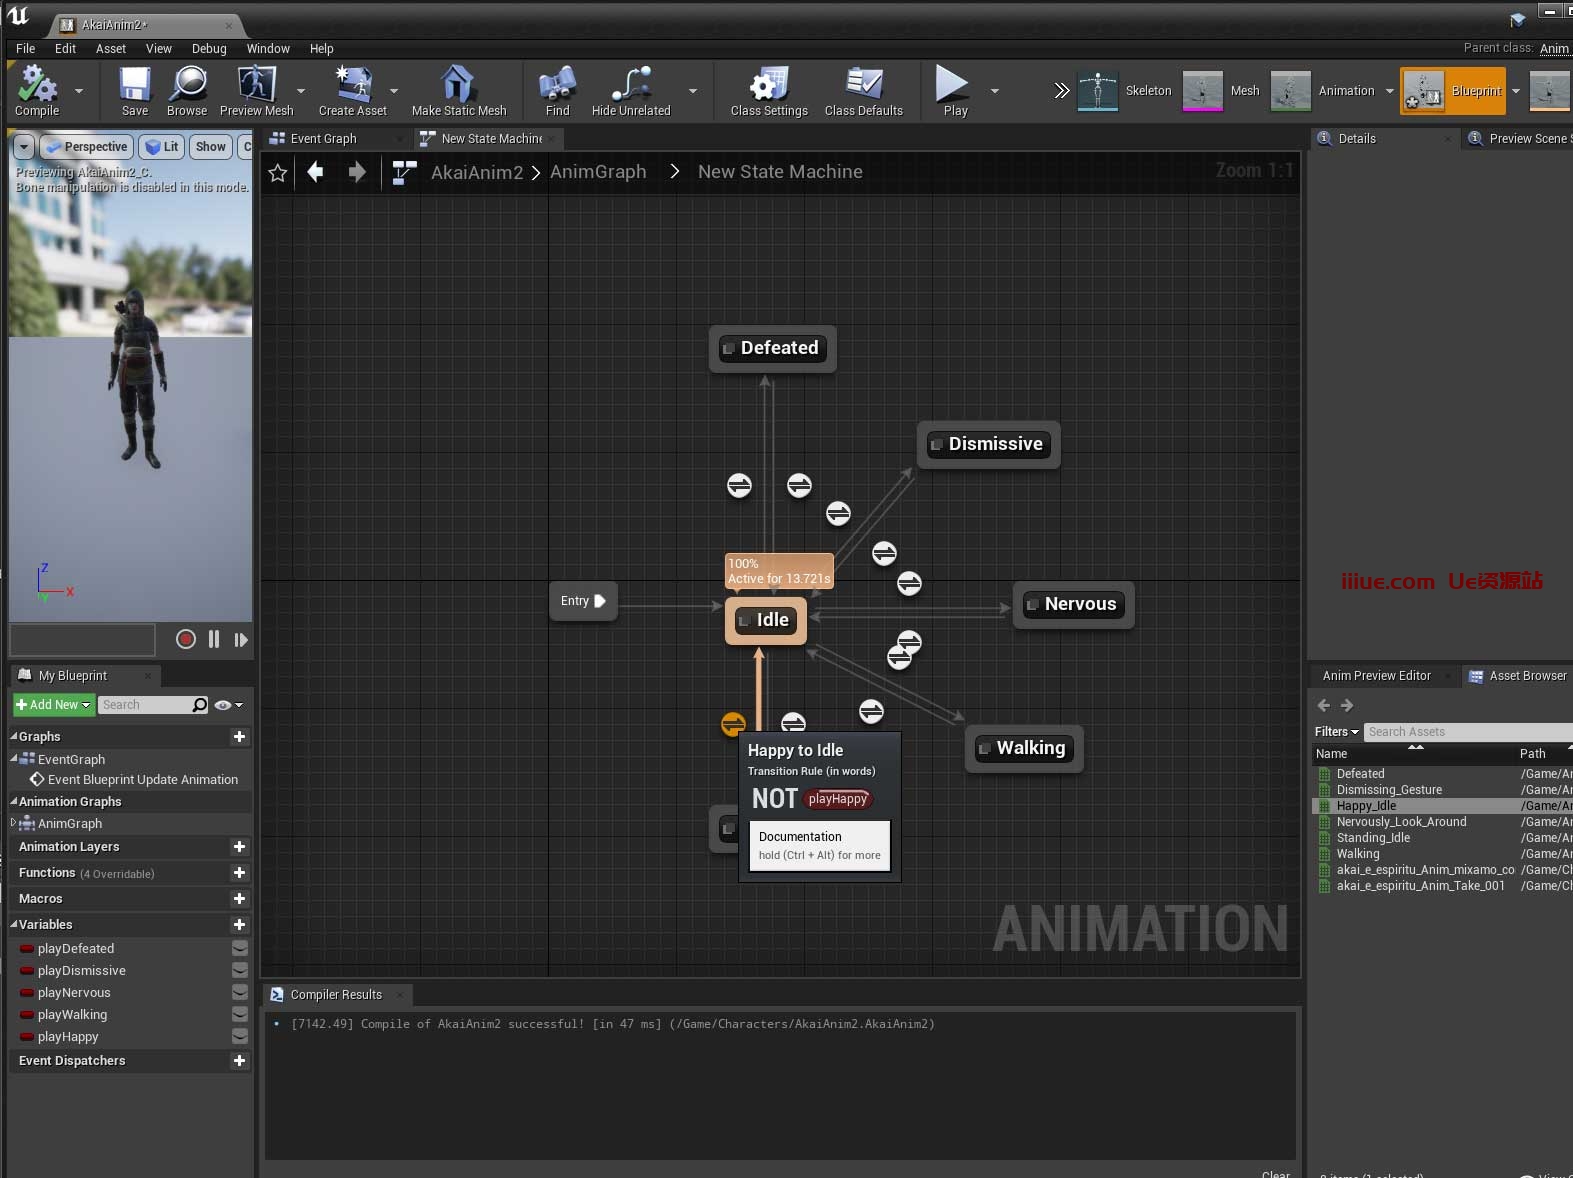Click the Hide Unrelated toolbar icon
The height and width of the screenshot is (1178, 1573).
coord(630,86)
